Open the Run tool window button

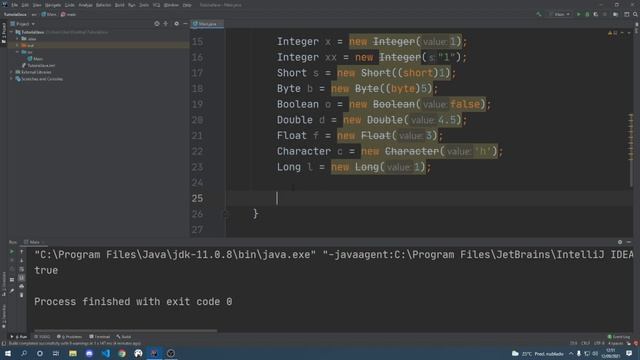click(x=18, y=337)
